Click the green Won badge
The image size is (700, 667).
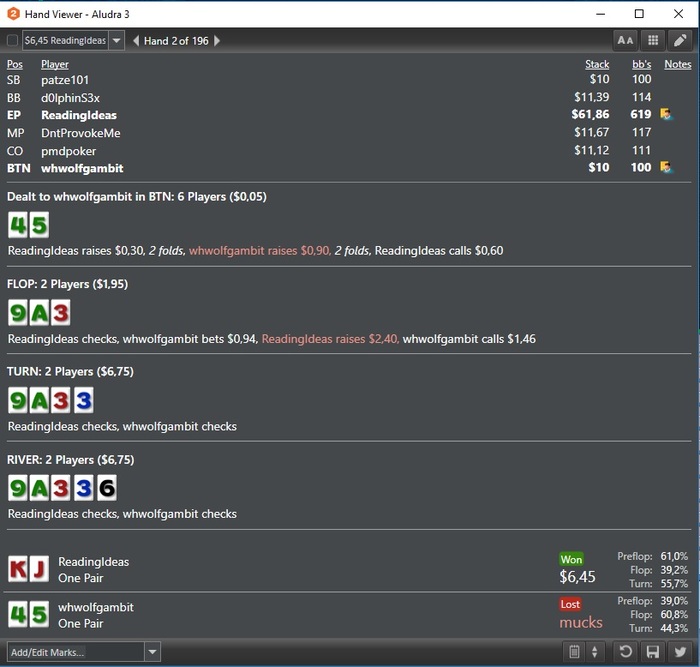tap(571, 559)
